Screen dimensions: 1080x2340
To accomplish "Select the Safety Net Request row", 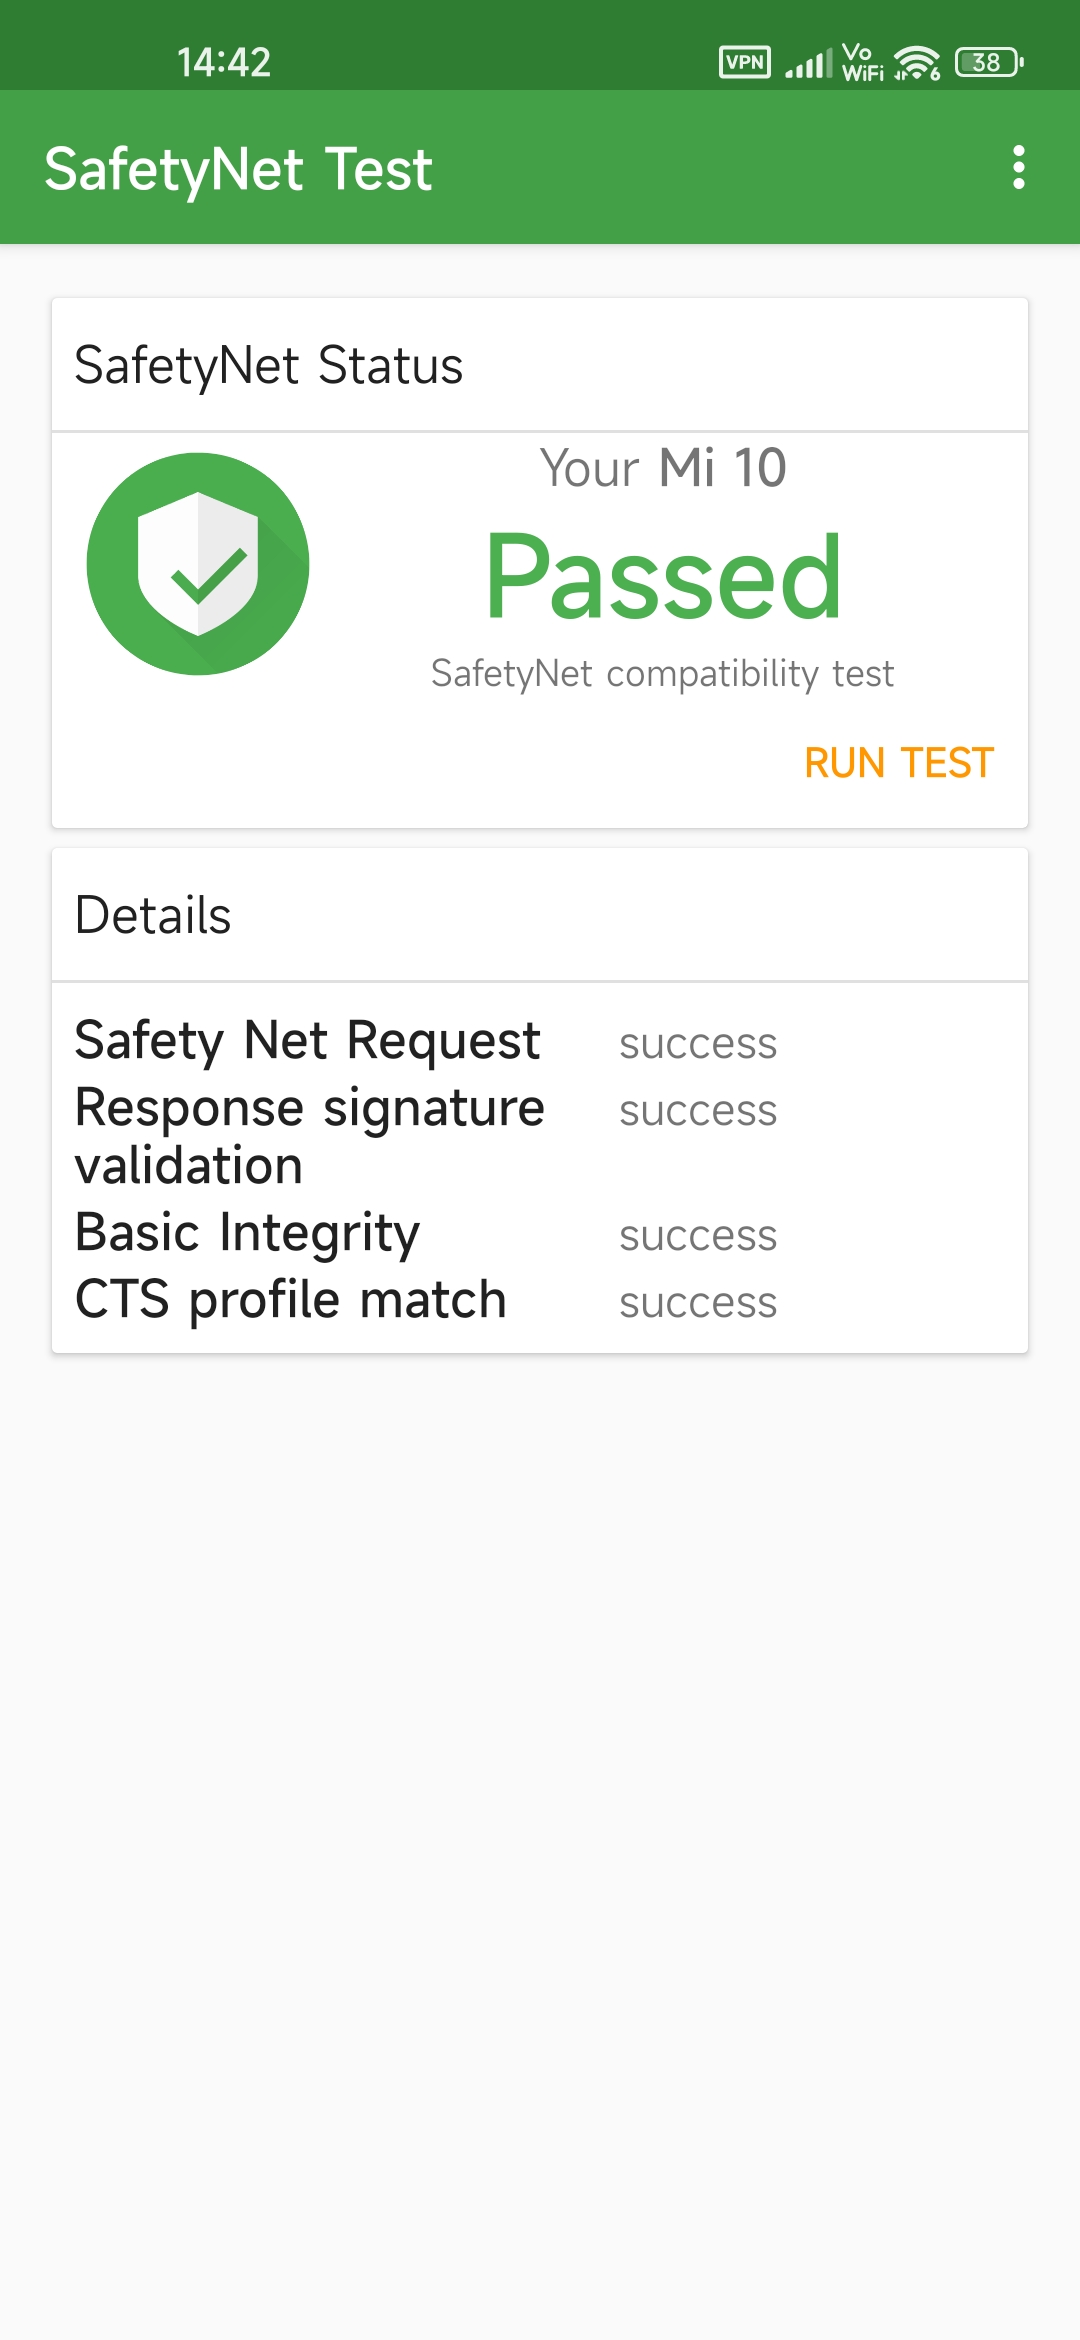I will (x=308, y=1041).
